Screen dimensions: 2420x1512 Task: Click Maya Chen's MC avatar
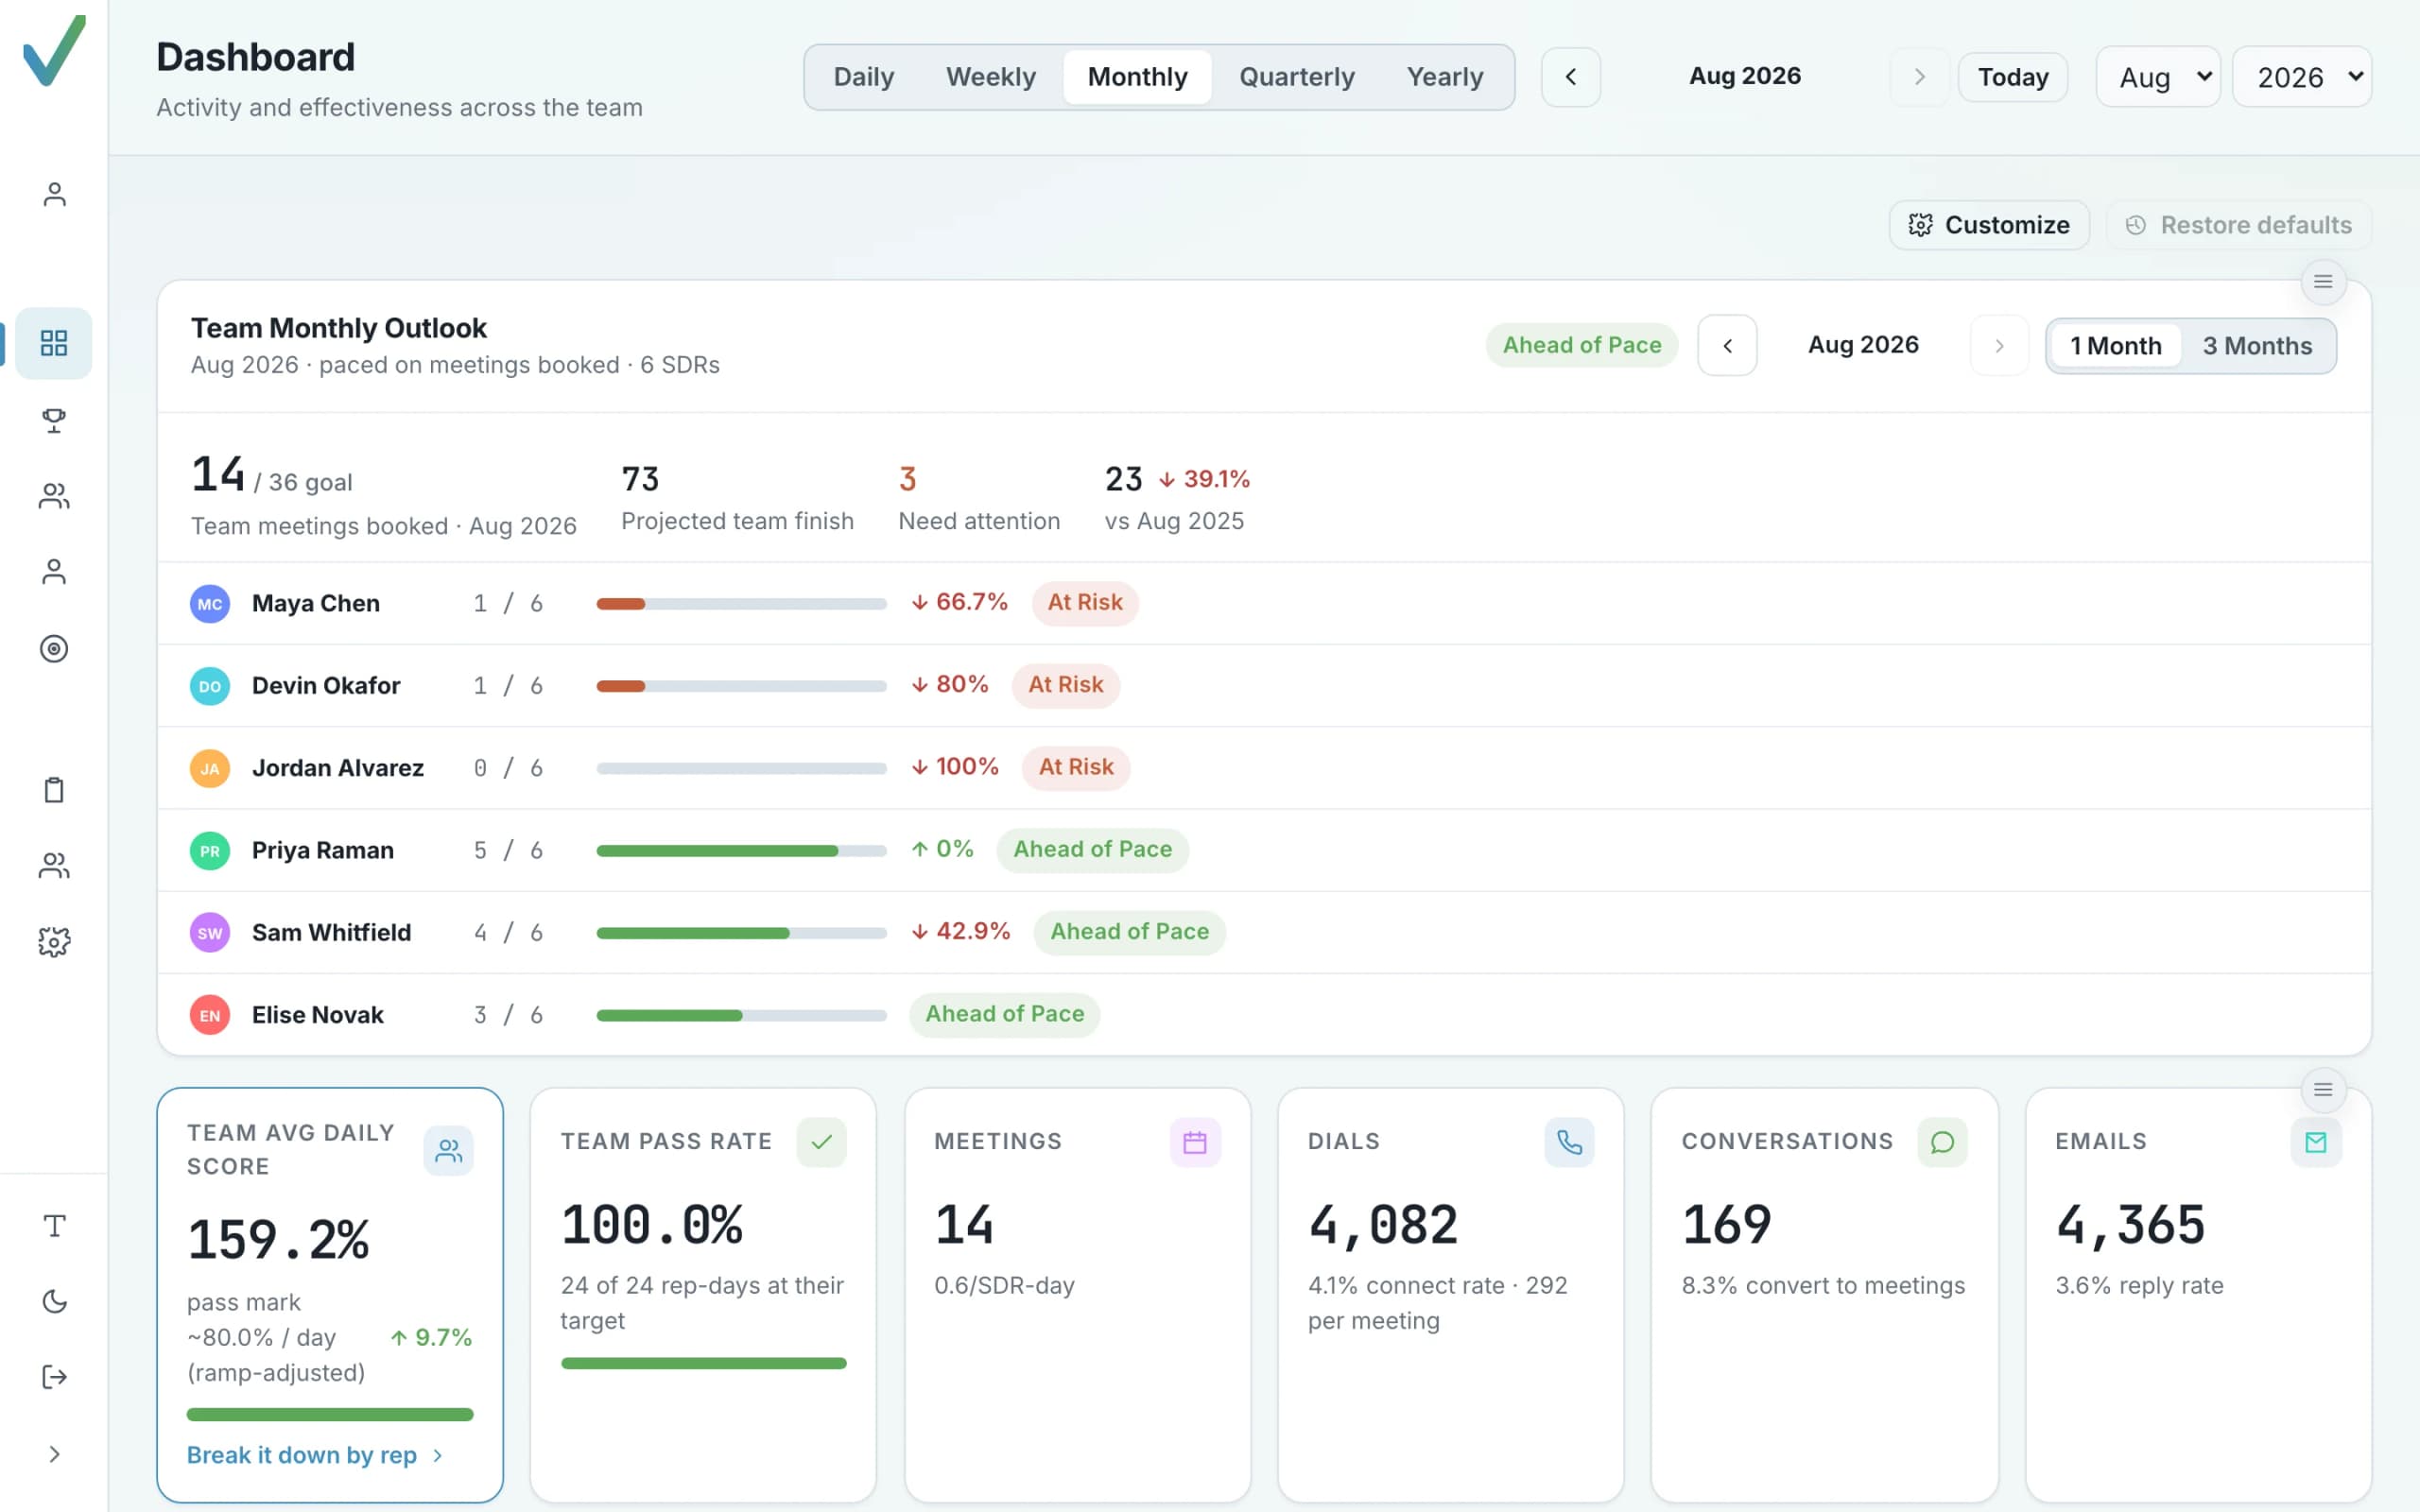(210, 604)
